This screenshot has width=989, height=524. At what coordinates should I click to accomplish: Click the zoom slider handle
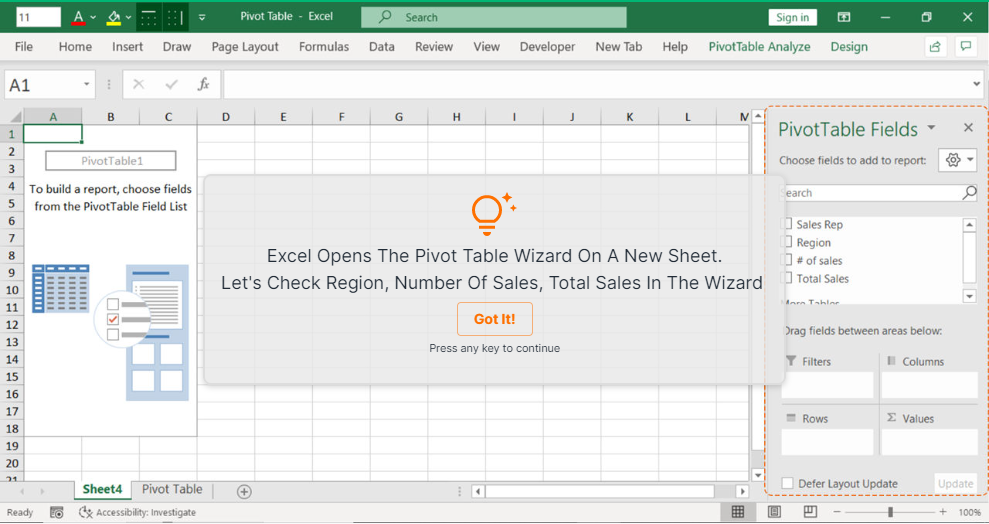tap(891, 512)
